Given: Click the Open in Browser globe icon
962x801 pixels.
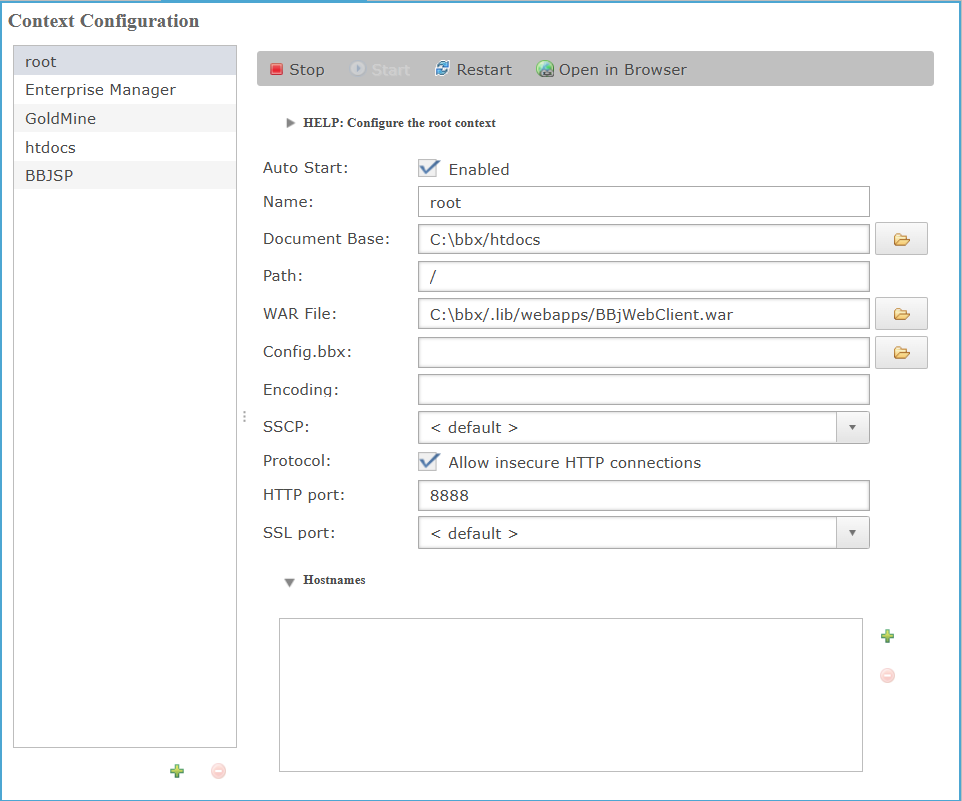Looking at the screenshot, I should (545, 69).
